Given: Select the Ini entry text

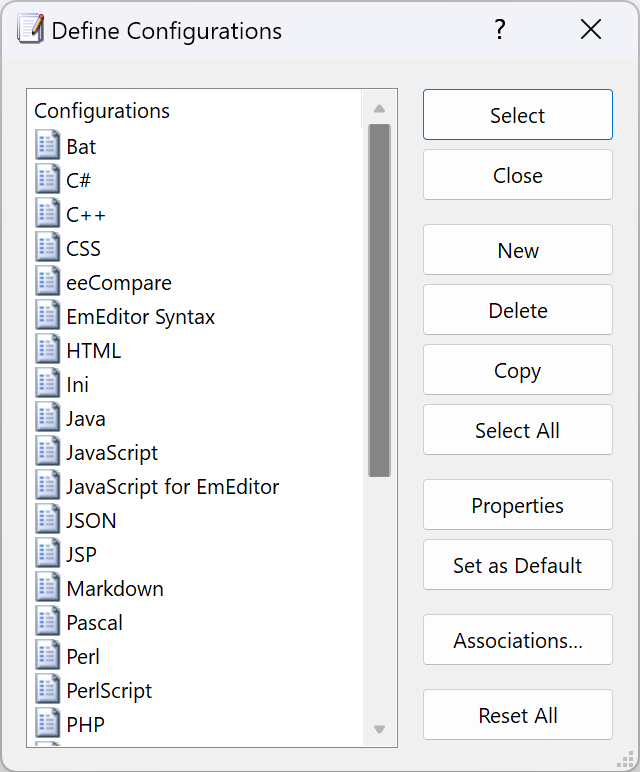Looking at the screenshot, I should pos(78,385).
